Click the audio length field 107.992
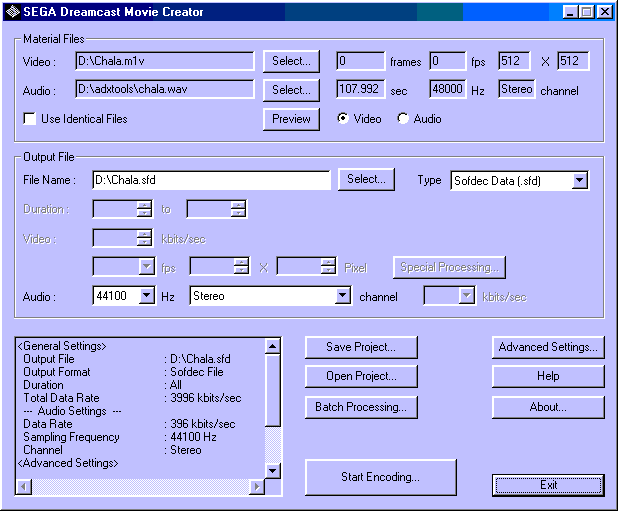Screen dimensions: 618x511 coord(361,89)
